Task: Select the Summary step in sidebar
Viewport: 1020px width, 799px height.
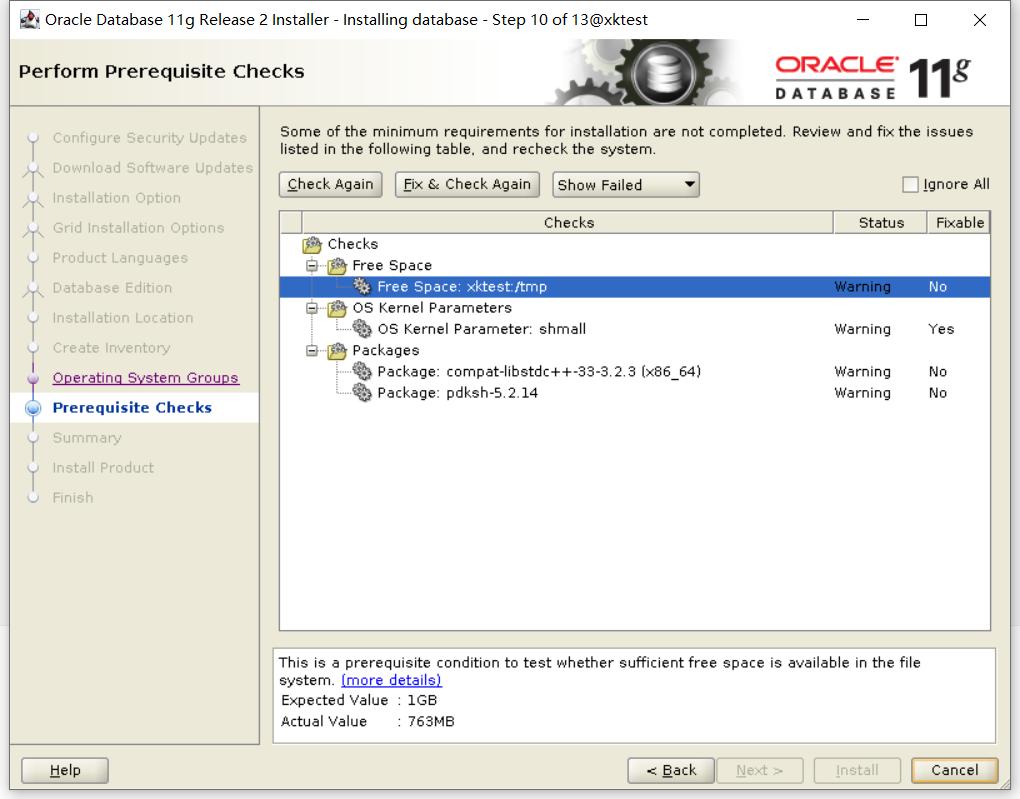Action: pos(87,438)
